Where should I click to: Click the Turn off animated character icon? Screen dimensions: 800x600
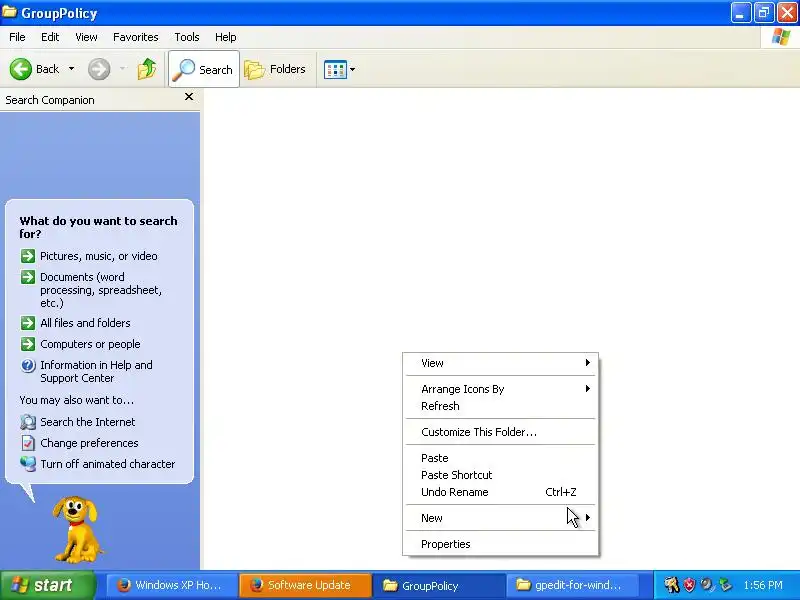click(x=28, y=464)
